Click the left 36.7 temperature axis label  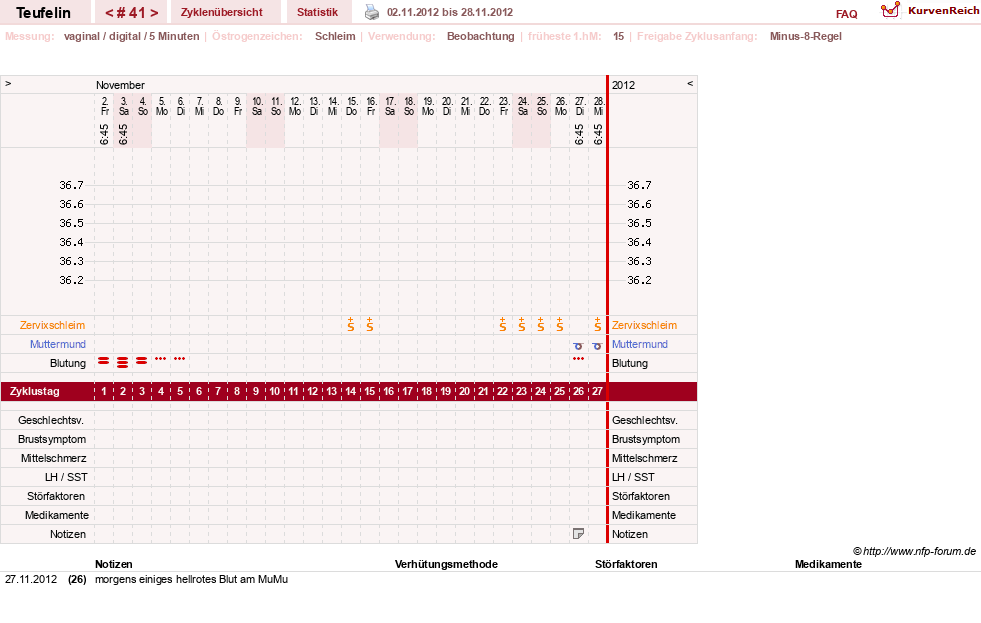pos(71,185)
